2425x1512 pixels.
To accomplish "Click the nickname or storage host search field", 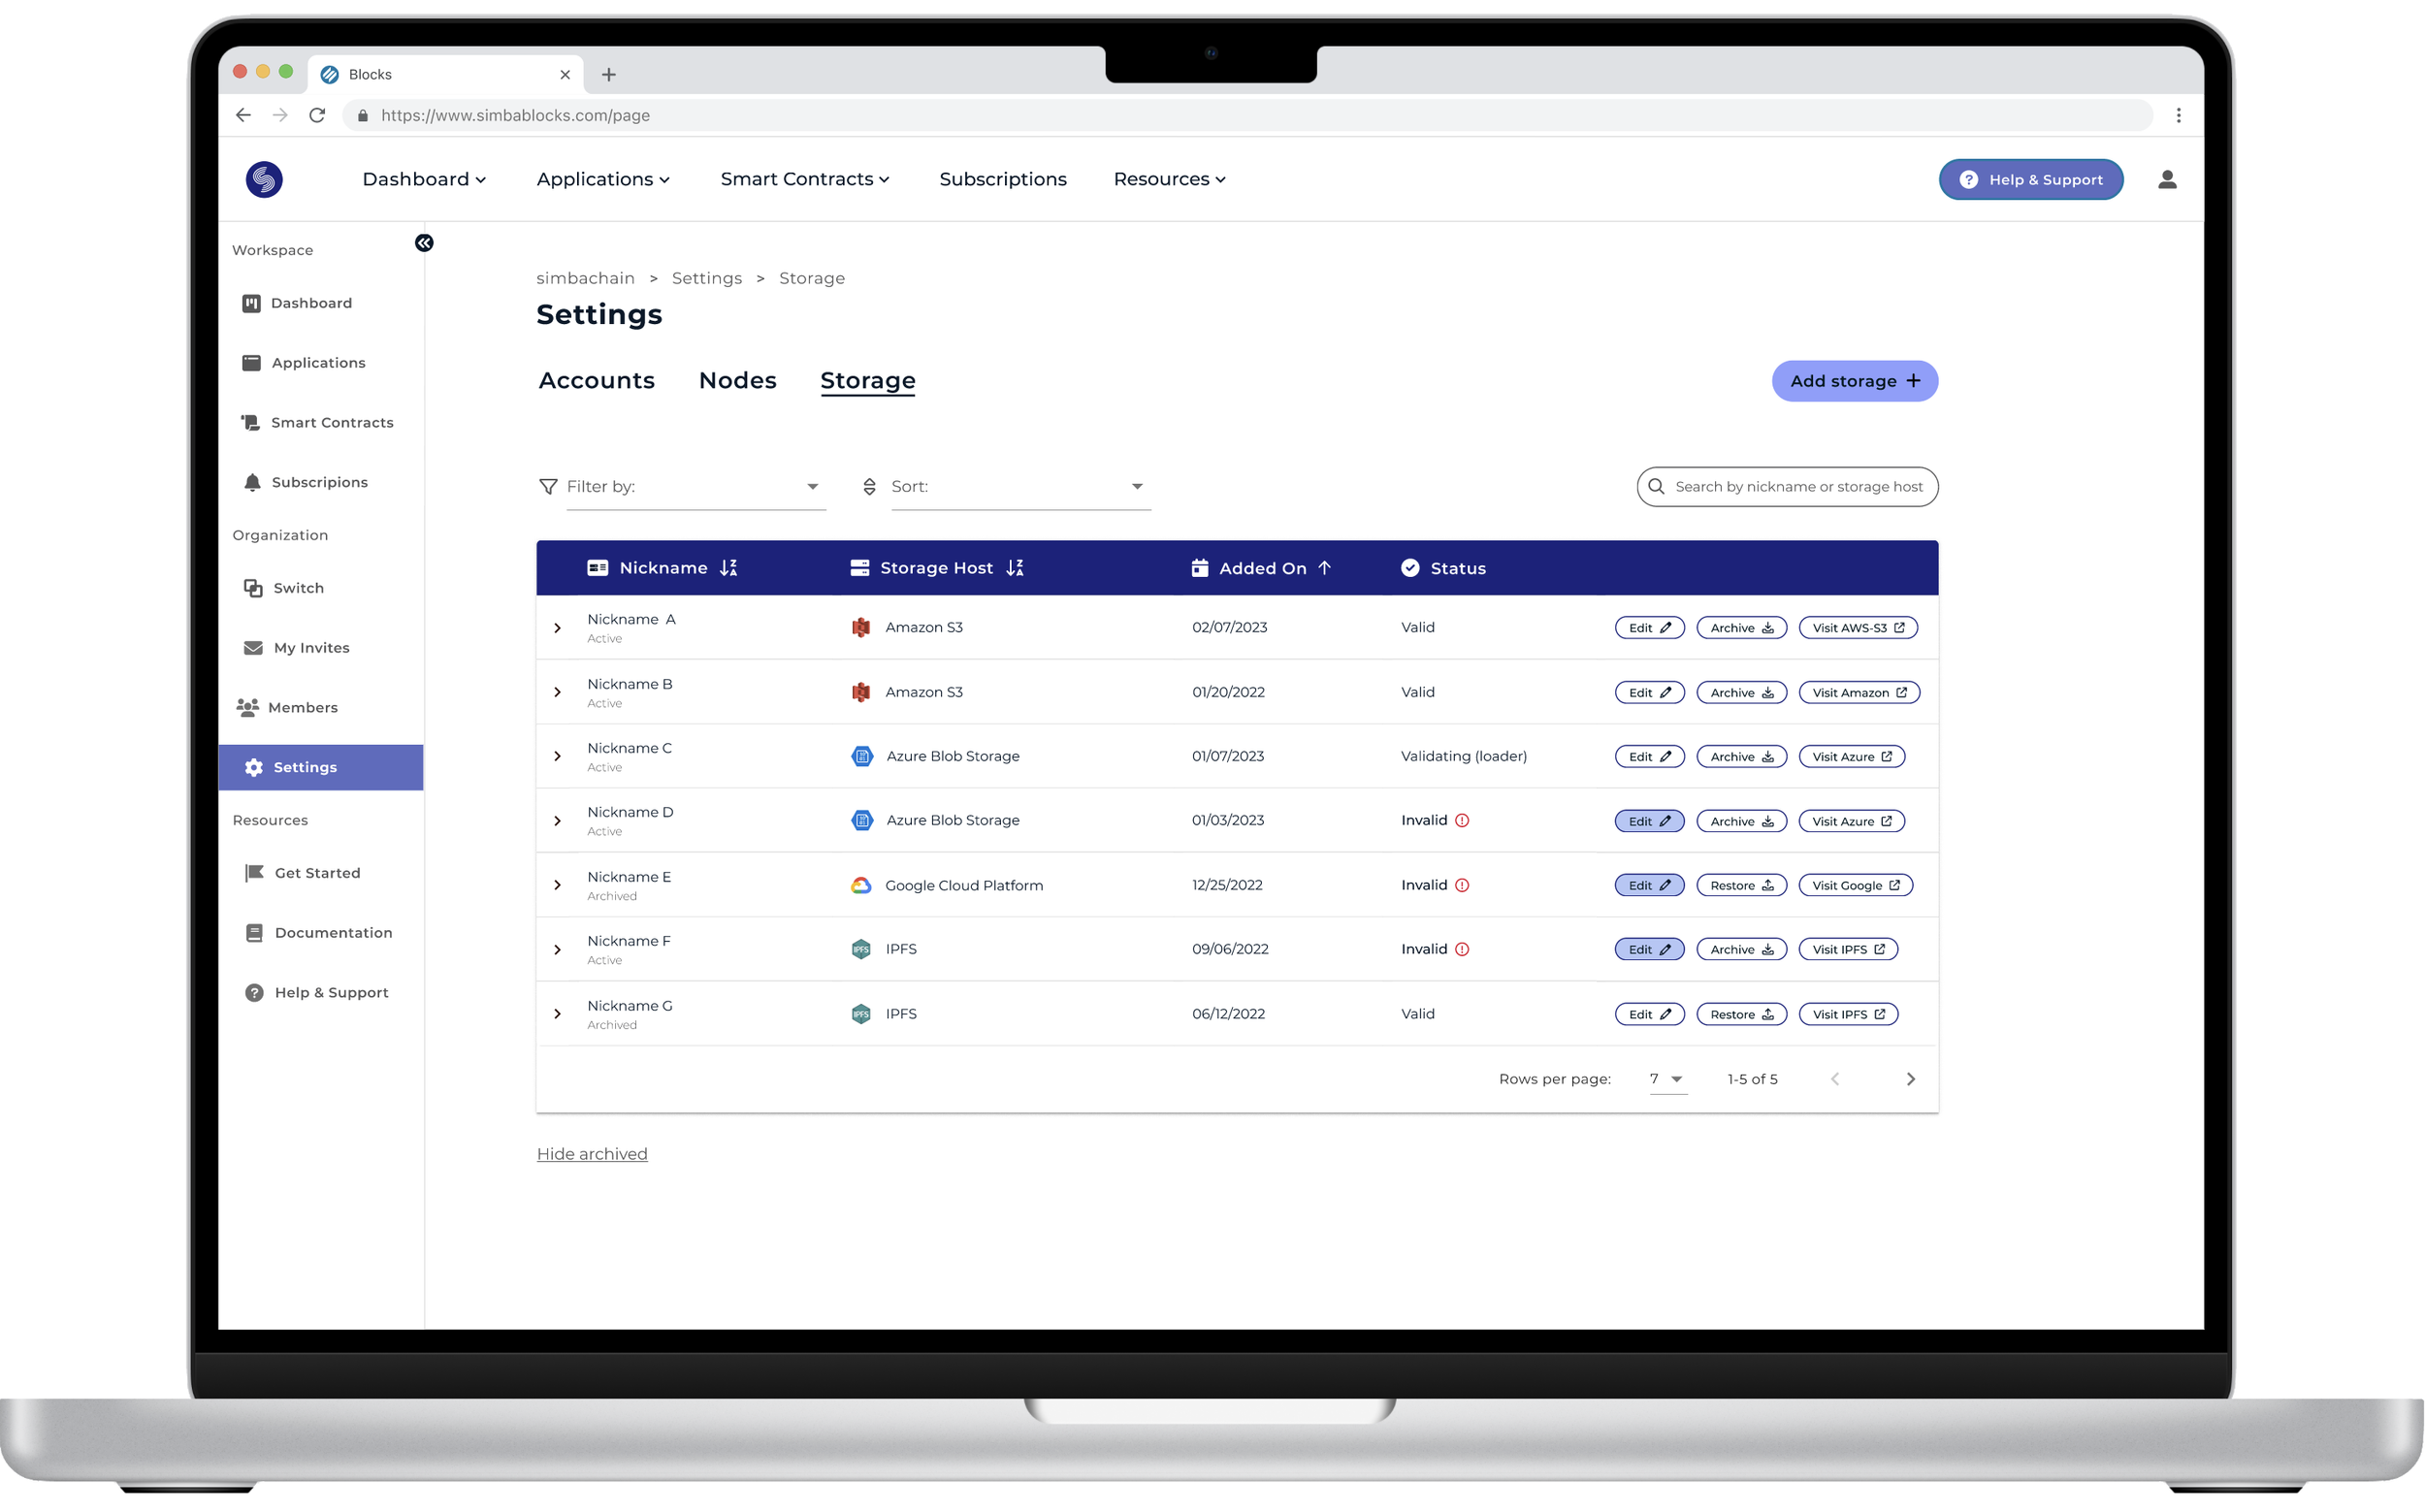I will coord(1797,487).
